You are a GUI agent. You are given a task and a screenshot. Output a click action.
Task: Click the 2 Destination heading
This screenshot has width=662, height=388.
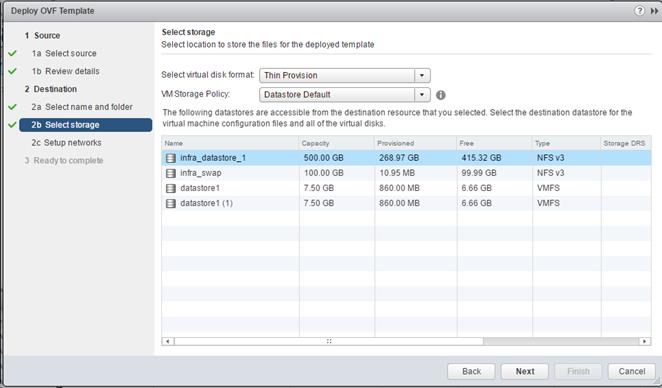[x=51, y=89]
